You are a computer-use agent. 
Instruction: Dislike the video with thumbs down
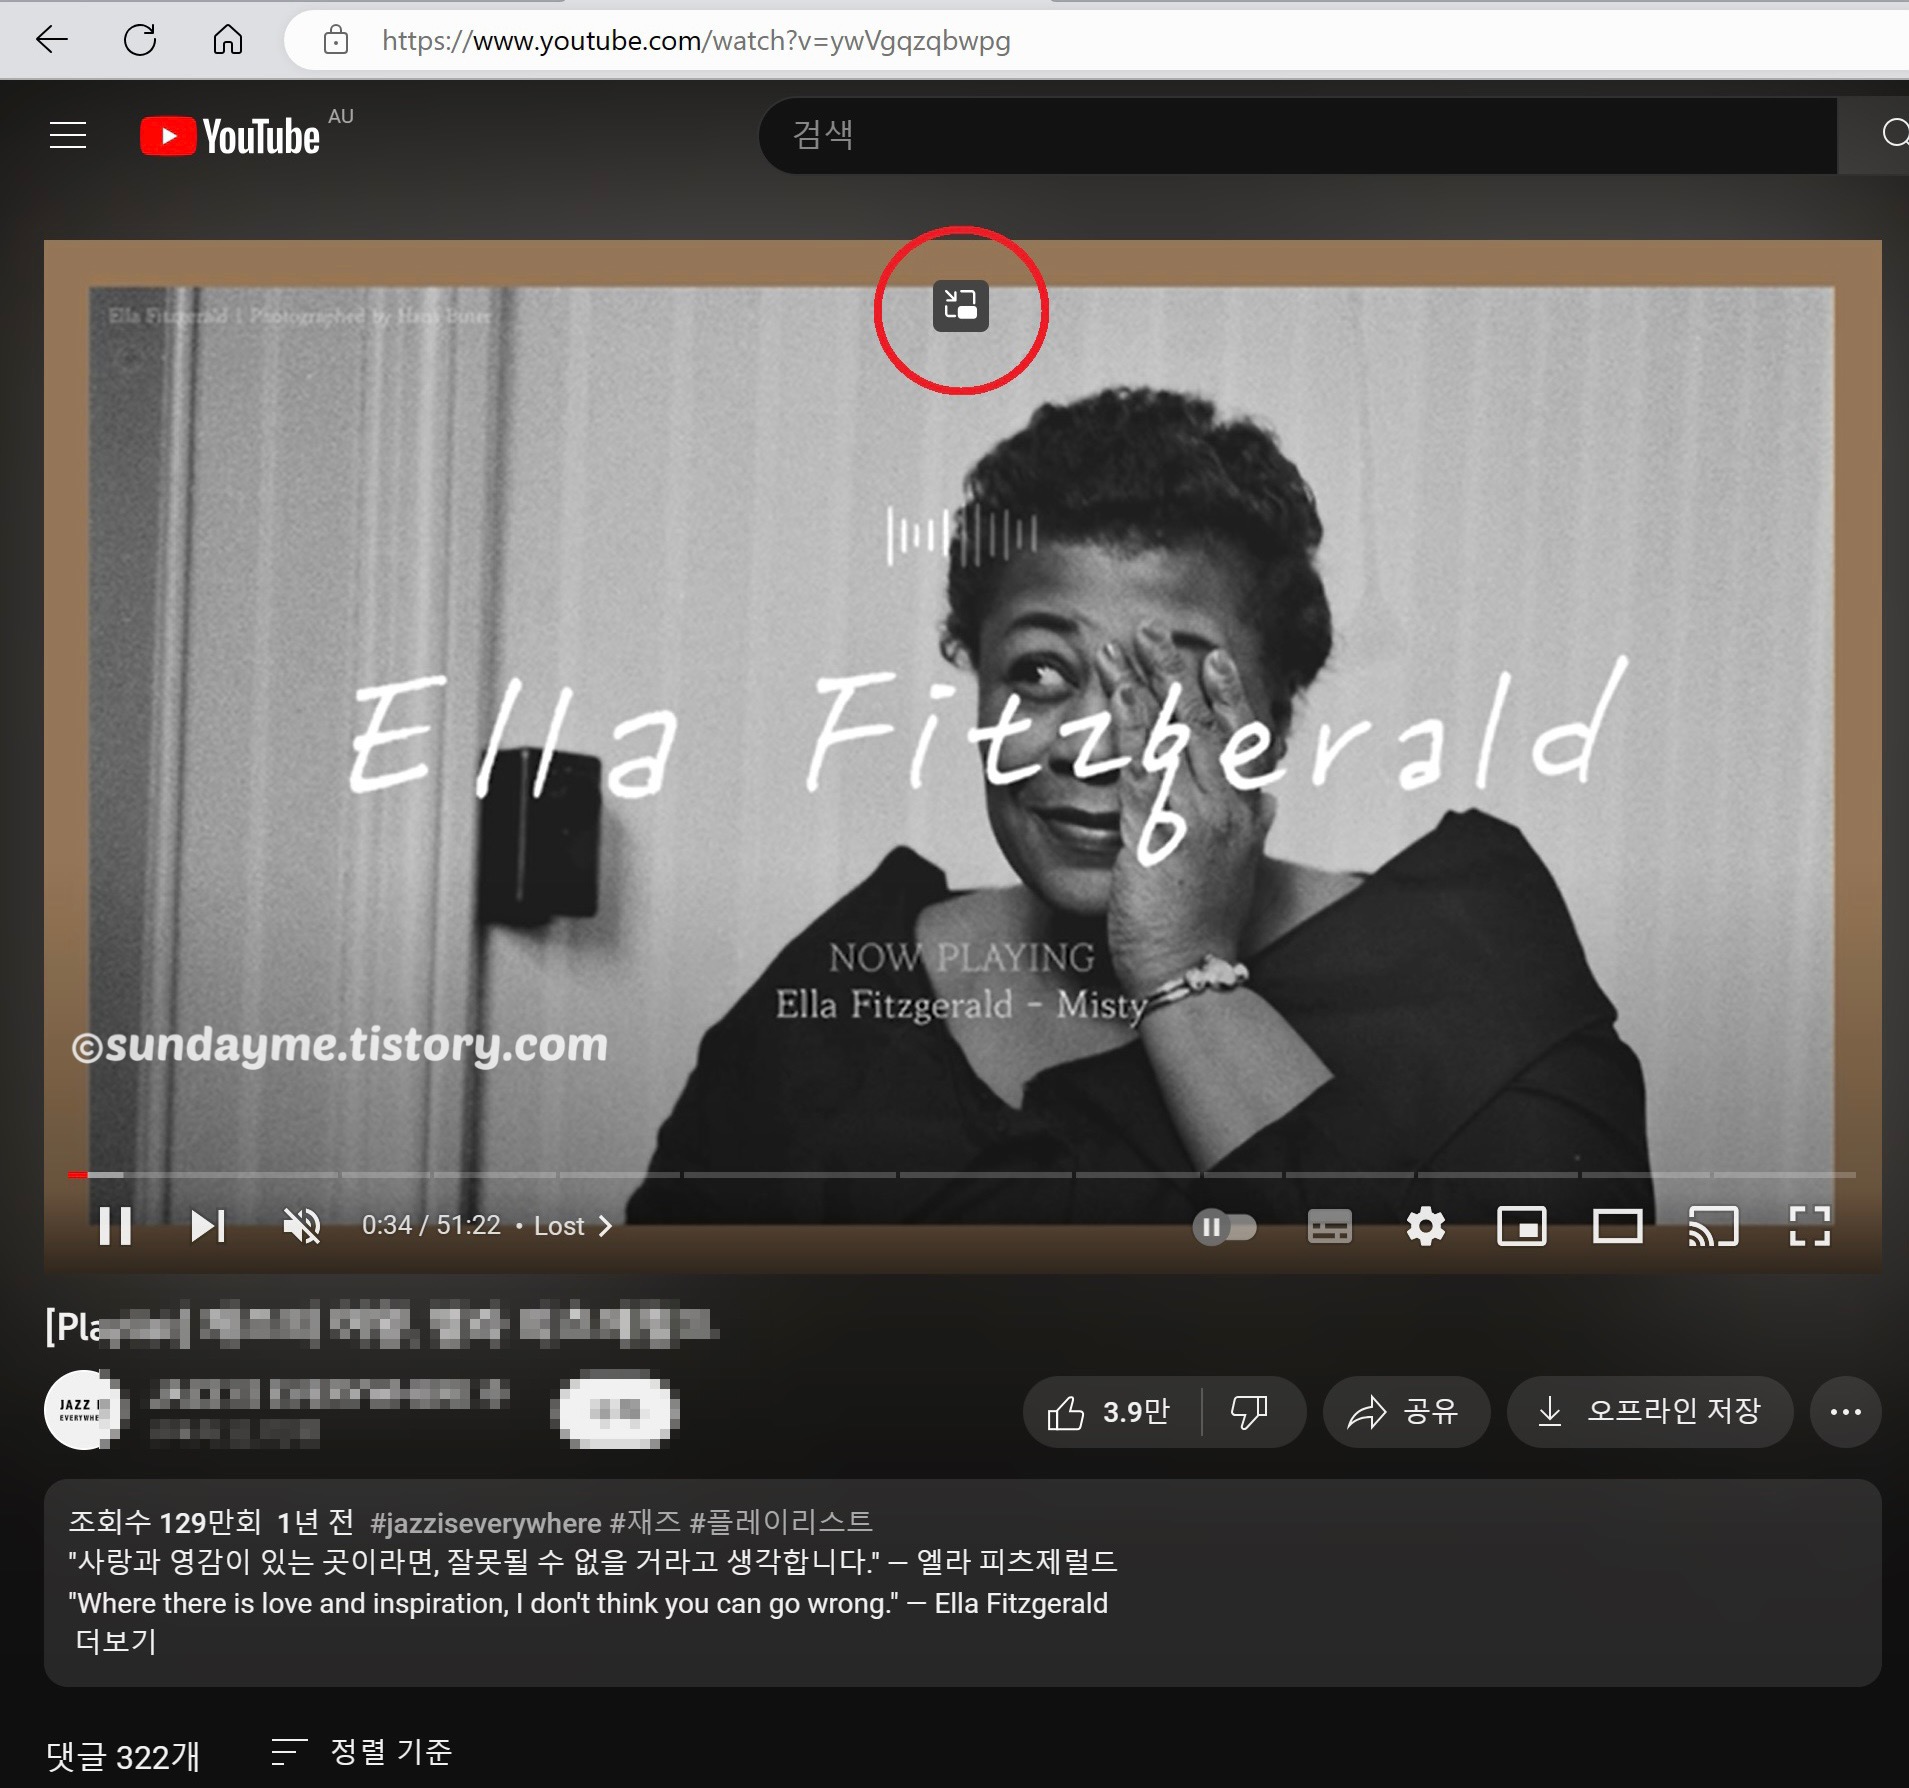(1250, 1412)
